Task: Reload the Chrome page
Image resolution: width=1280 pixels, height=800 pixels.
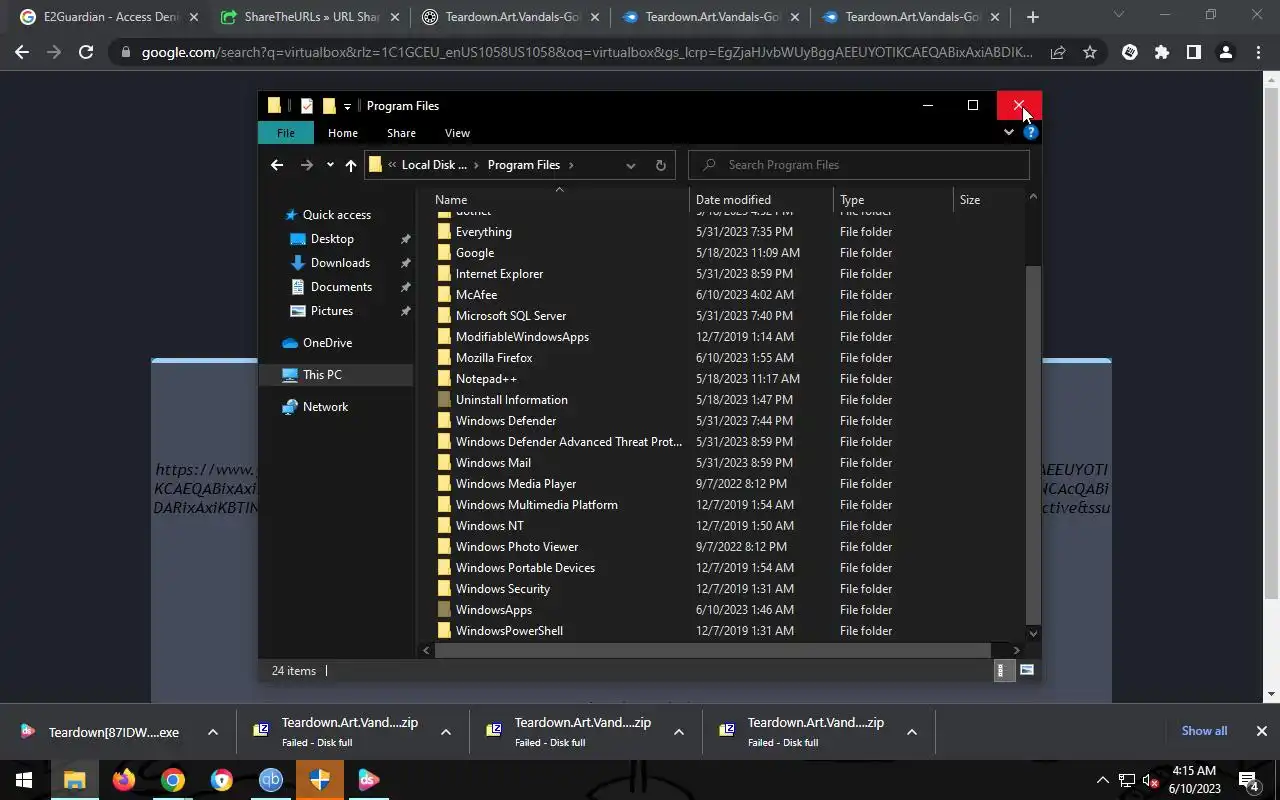Action: coord(86,52)
